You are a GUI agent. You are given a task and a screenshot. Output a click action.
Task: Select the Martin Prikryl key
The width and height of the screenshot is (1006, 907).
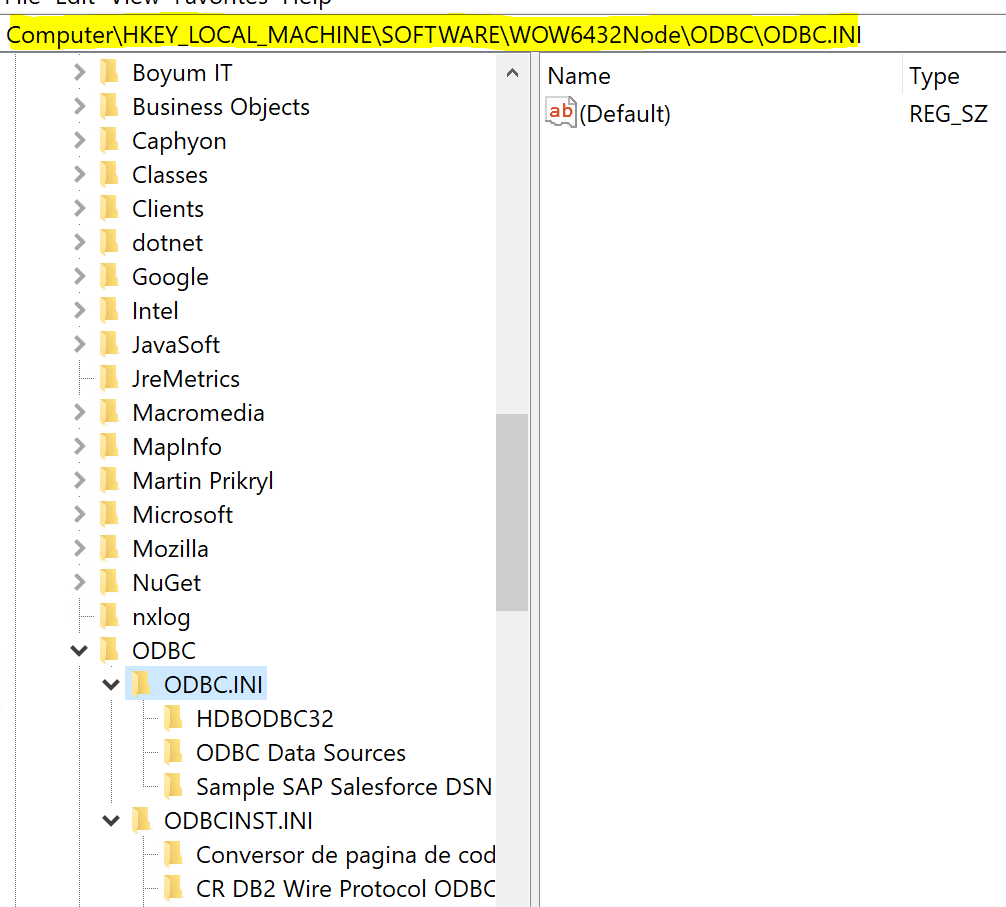click(x=202, y=481)
